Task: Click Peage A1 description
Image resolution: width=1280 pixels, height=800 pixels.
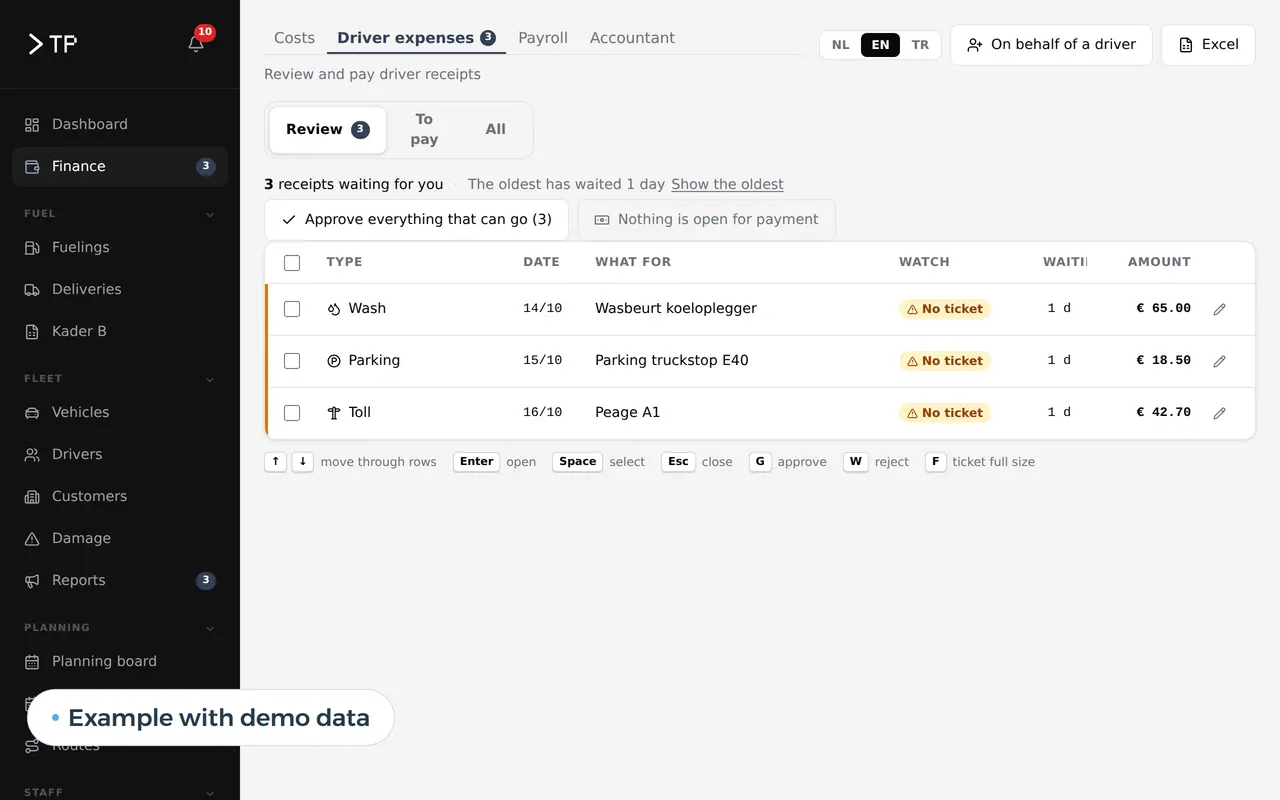Action: [x=628, y=413]
